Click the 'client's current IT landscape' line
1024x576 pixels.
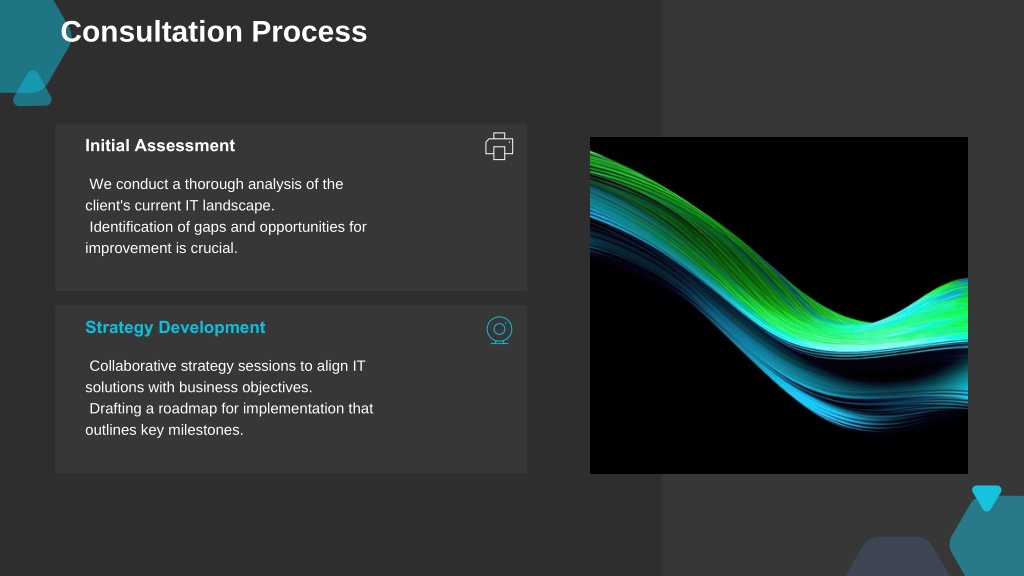pos(180,206)
